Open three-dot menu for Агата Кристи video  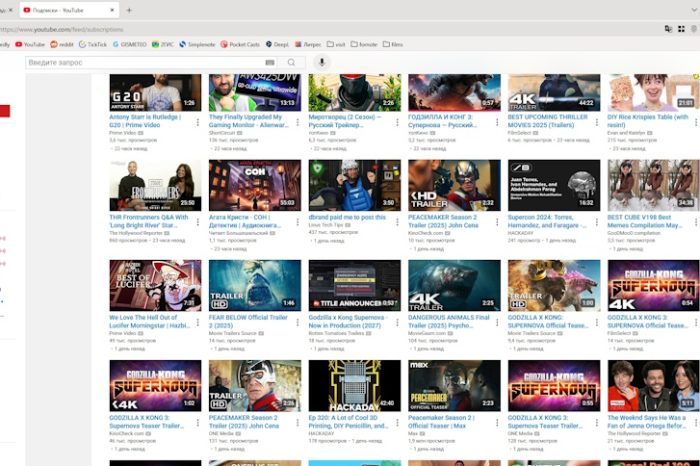(x=297, y=222)
